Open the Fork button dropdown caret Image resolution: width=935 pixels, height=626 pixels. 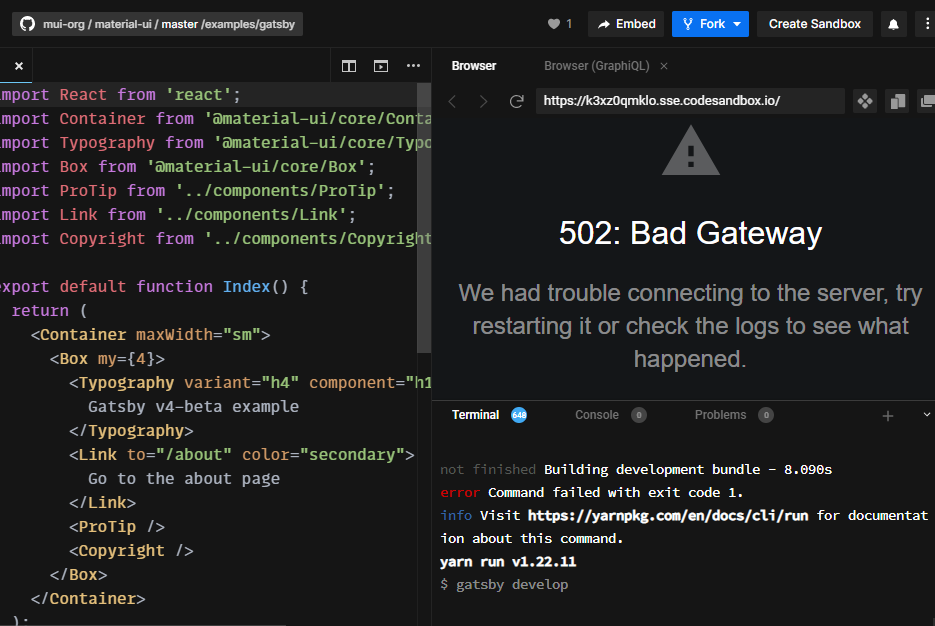[x=736, y=24]
